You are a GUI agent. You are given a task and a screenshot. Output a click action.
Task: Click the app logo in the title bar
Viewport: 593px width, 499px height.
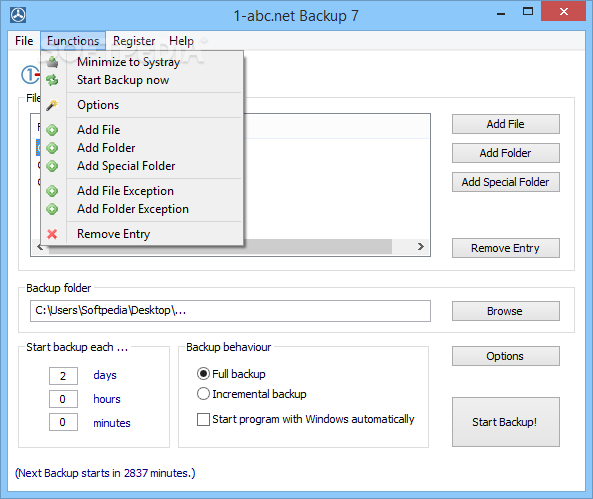click(18, 16)
